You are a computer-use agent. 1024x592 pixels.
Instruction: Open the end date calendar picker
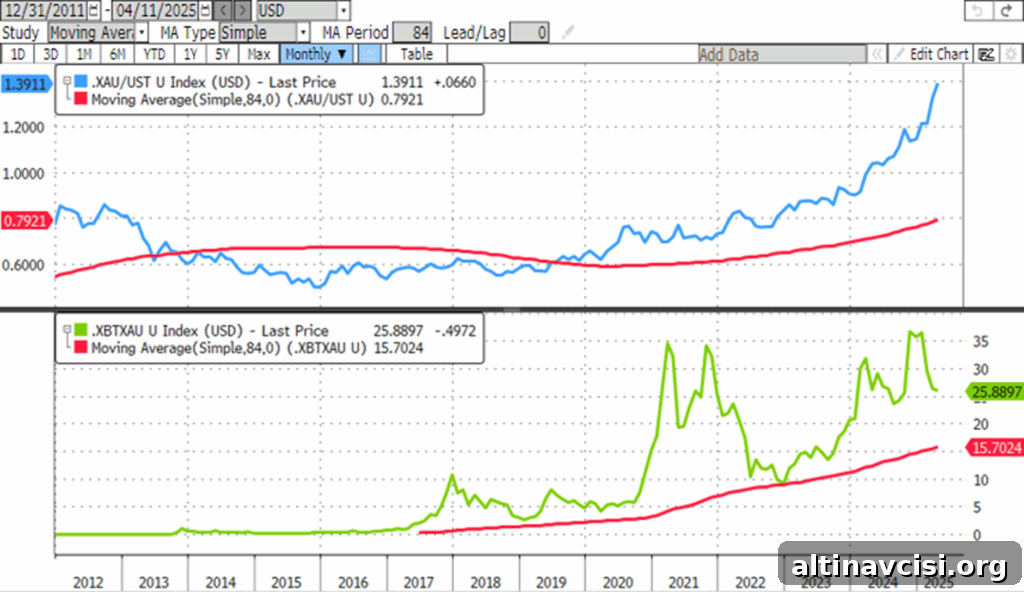coord(205,10)
